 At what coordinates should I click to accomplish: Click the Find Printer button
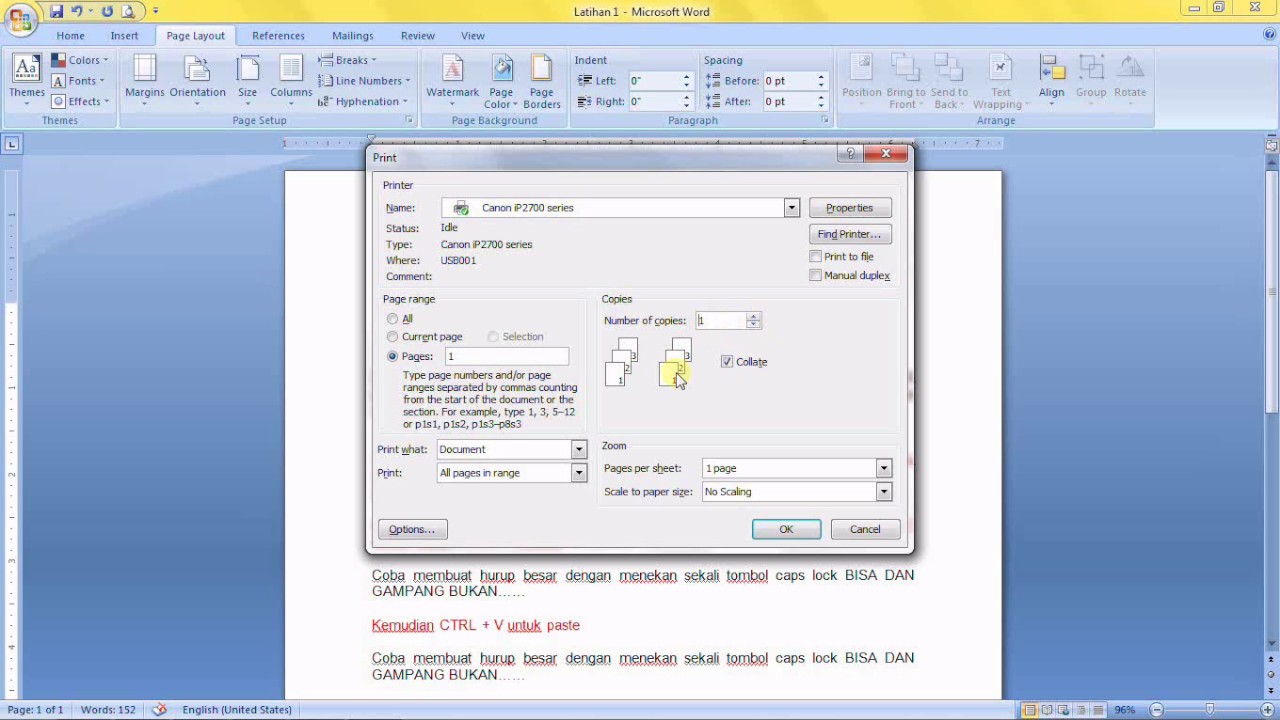(849, 234)
